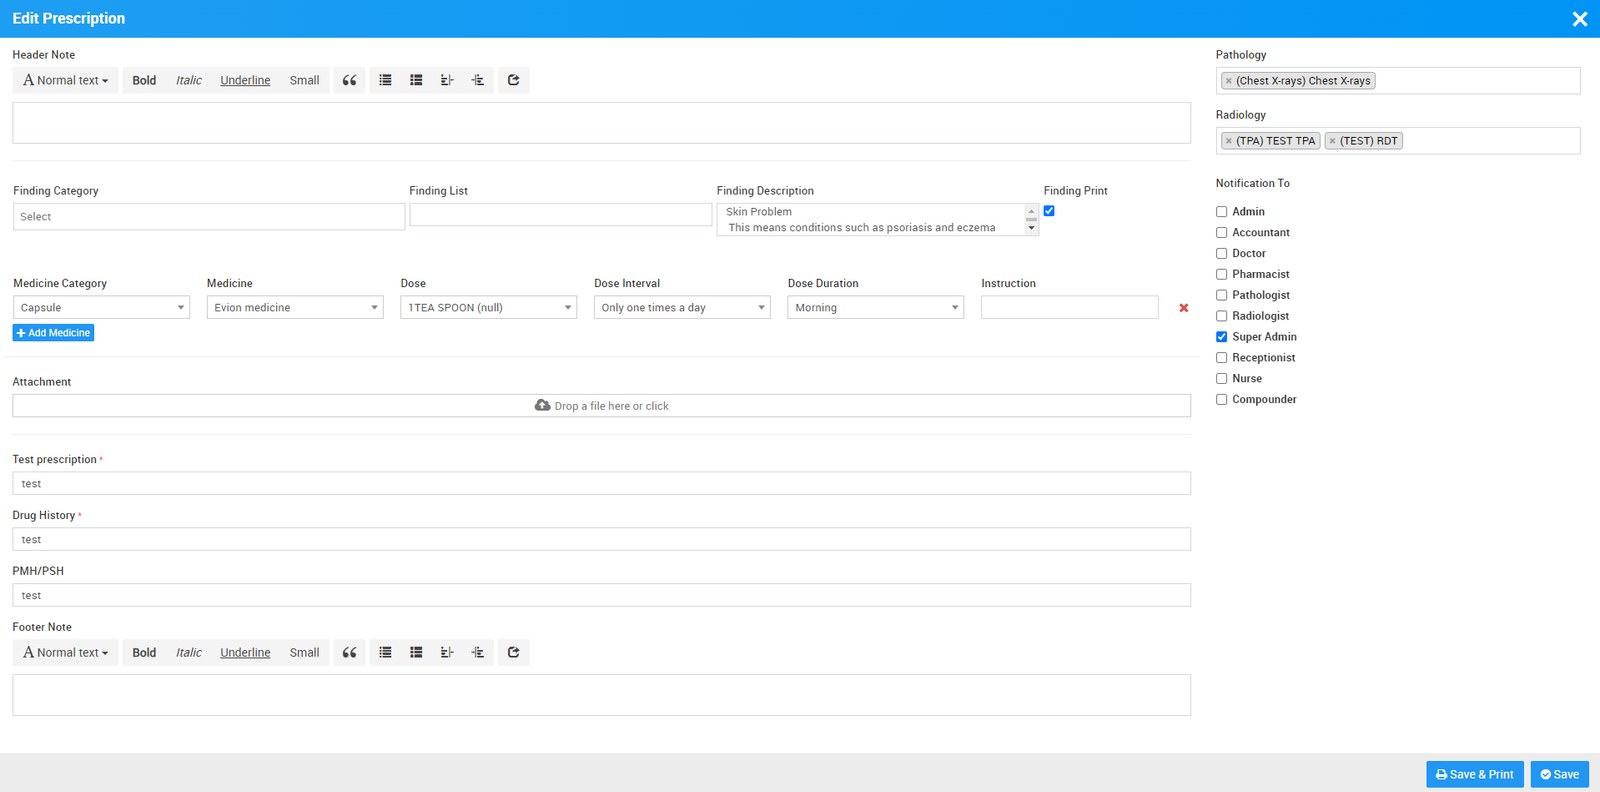Delete the medicine row with red X
Viewport: 1600px width, 792px height.
1184,308
